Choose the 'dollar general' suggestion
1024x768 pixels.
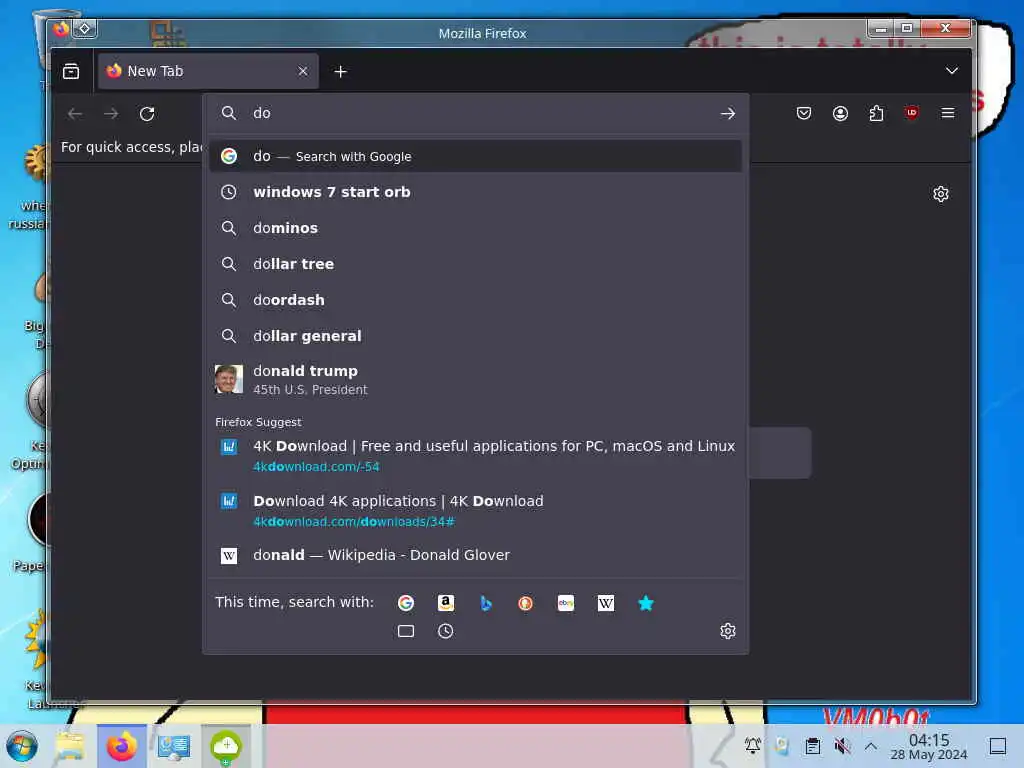475,336
